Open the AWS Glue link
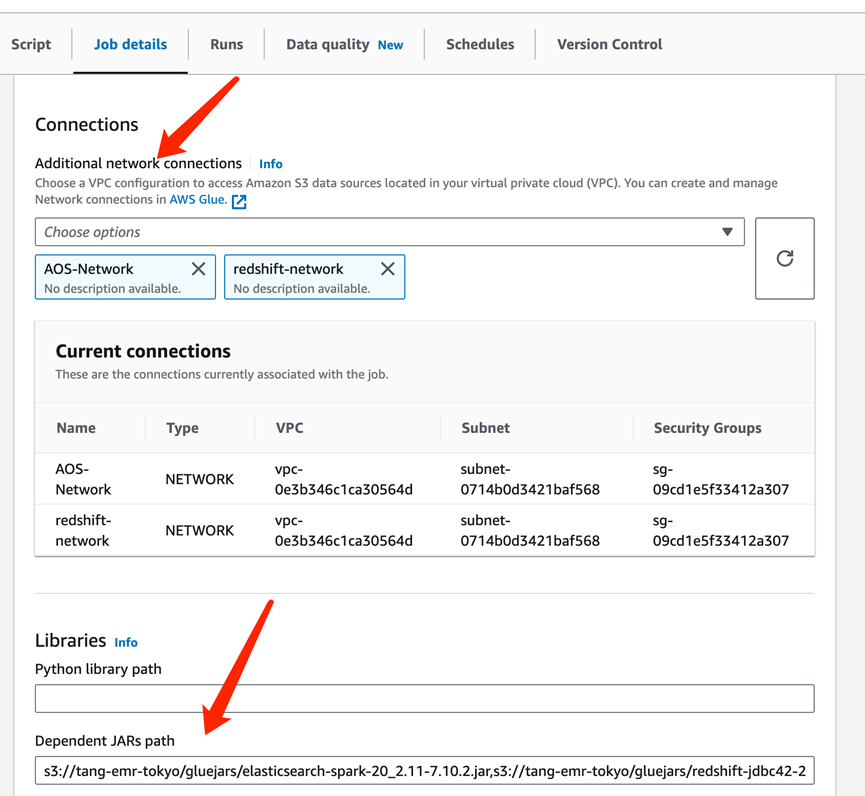The height and width of the screenshot is (796, 865). (x=197, y=200)
